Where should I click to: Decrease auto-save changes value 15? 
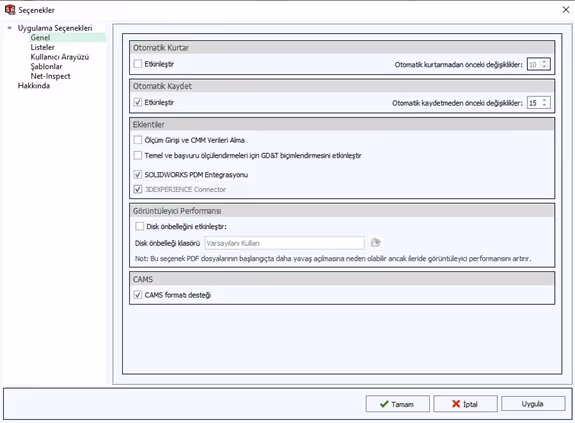(x=544, y=106)
